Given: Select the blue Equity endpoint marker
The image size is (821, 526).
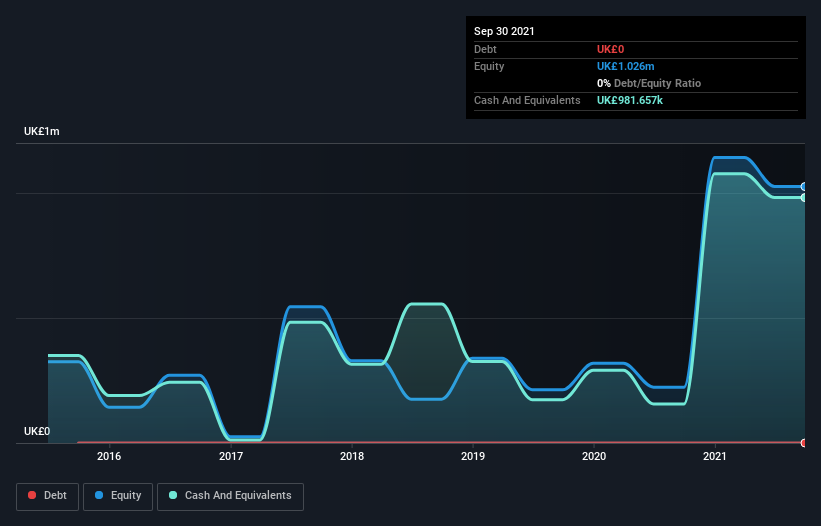Looking at the screenshot, I should [x=804, y=186].
